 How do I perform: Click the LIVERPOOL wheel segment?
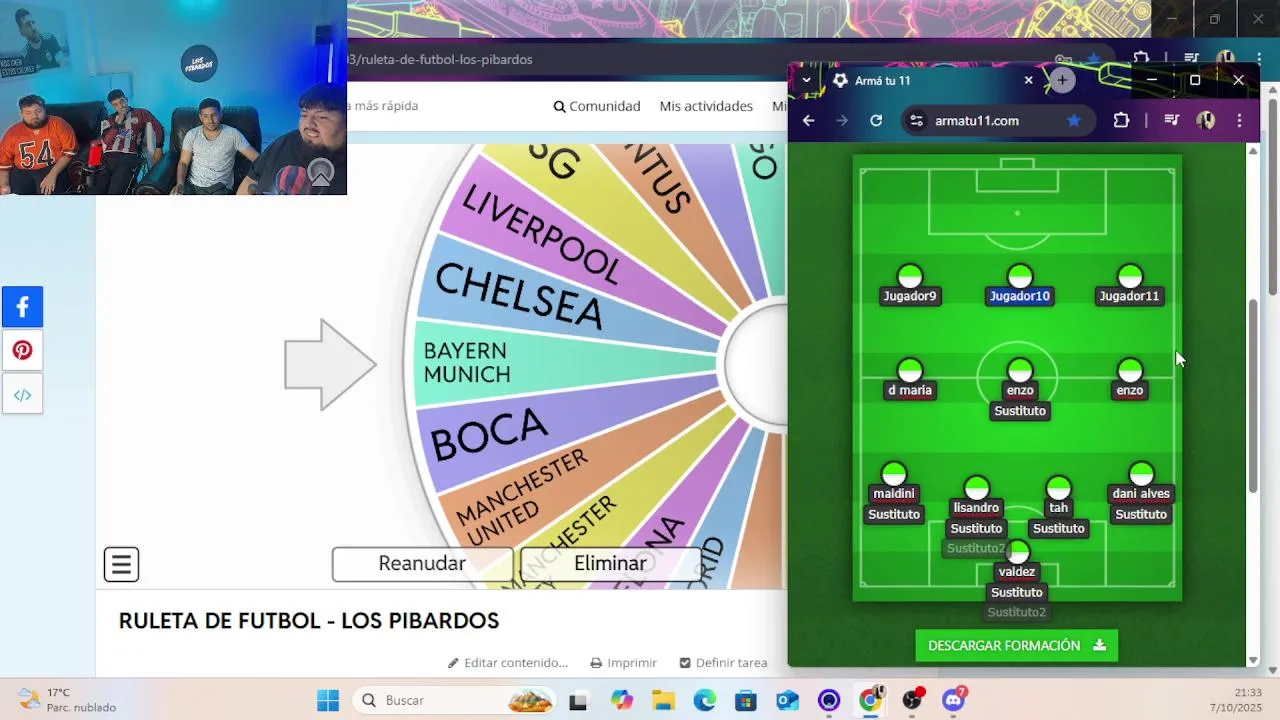point(541,233)
